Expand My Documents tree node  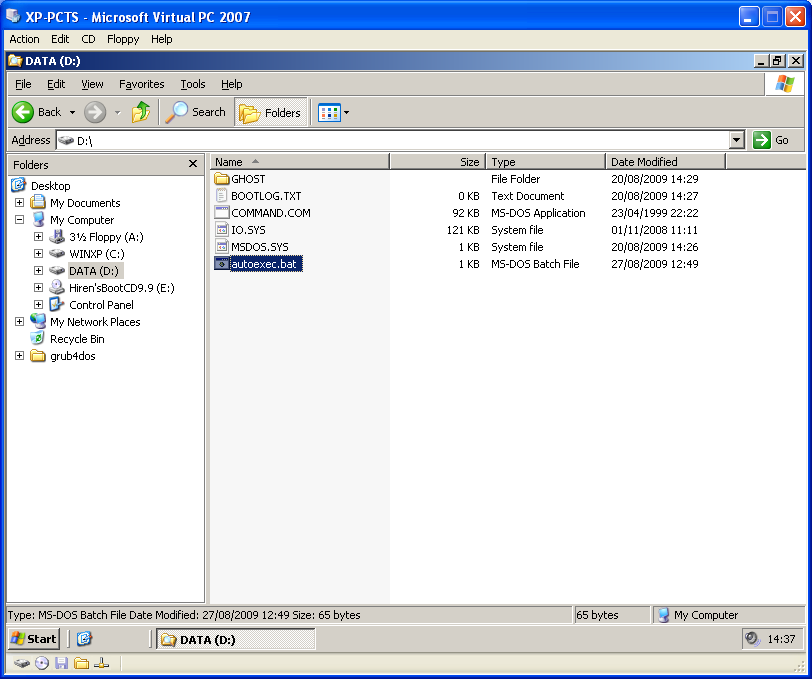click(x=19, y=203)
